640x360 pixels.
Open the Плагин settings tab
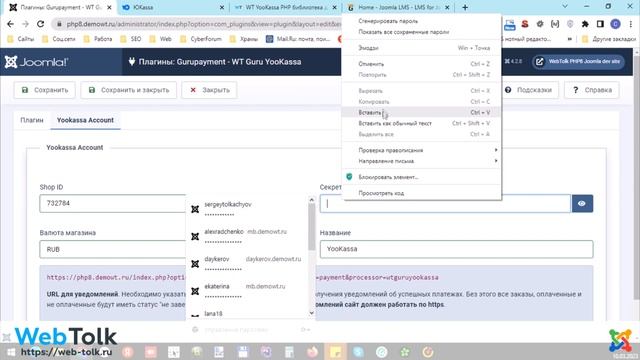[x=32, y=120]
